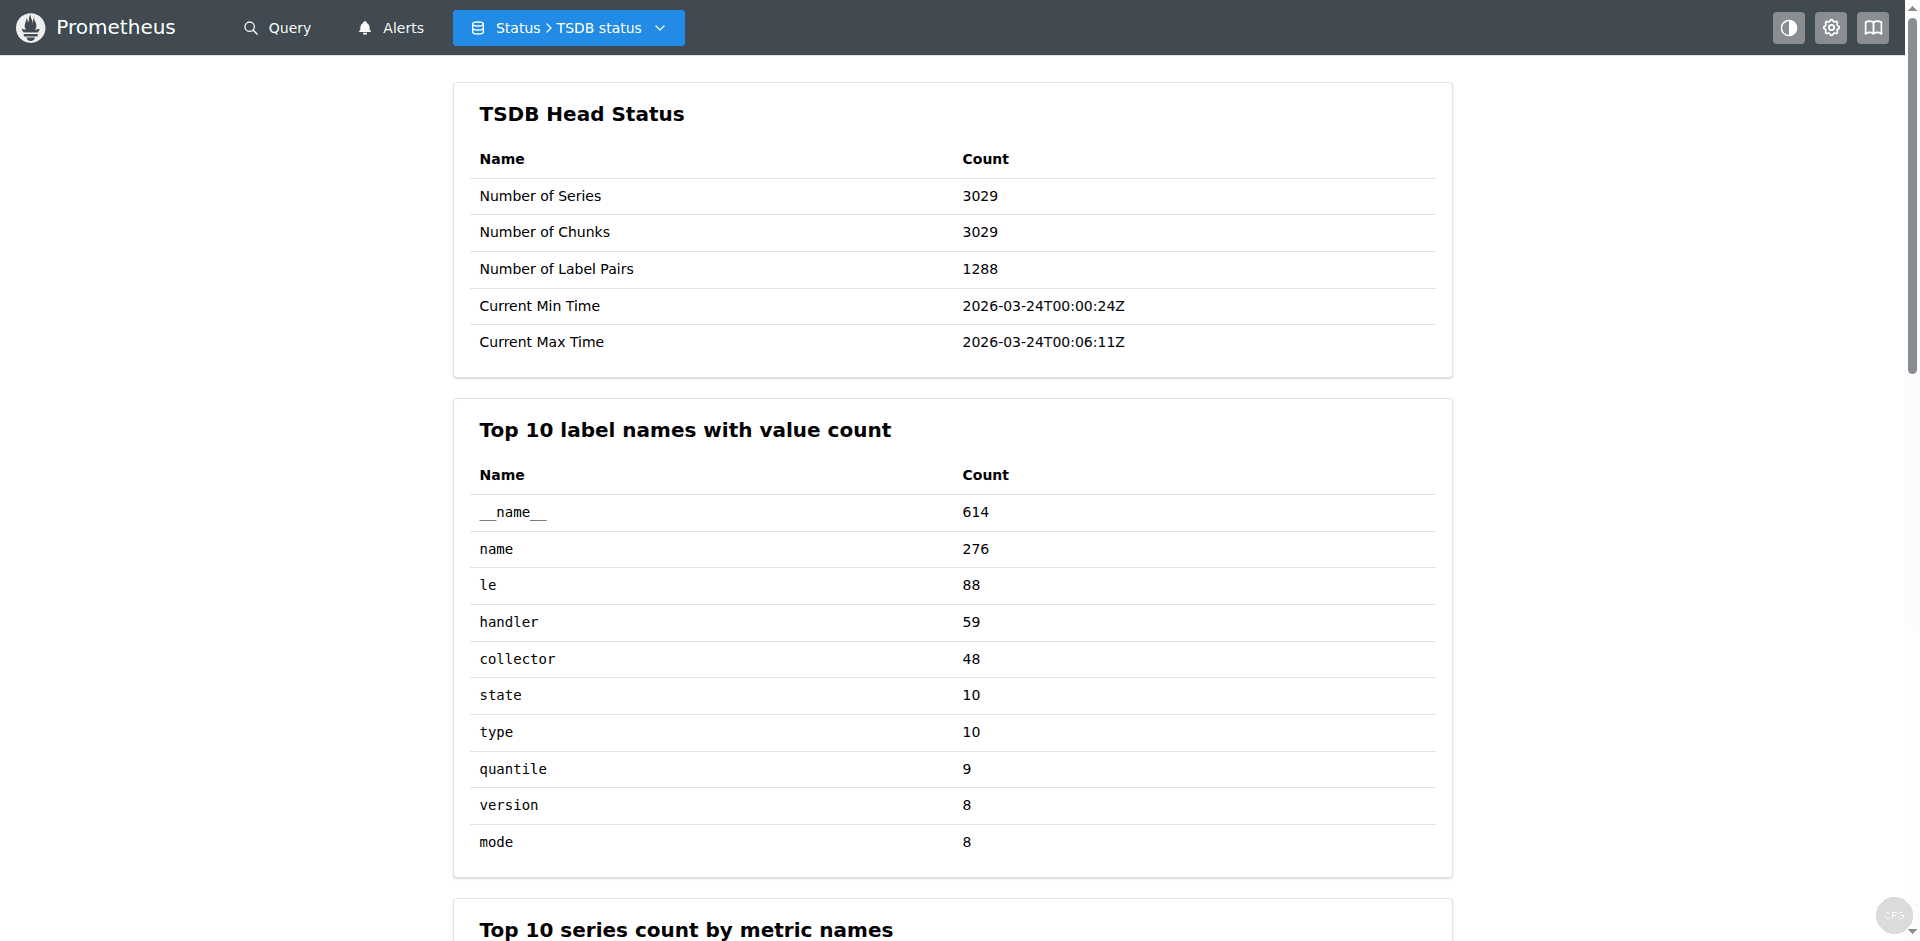1920x941 pixels.
Task: Click the Top 10 series count heading
Action: coord(686,929)
